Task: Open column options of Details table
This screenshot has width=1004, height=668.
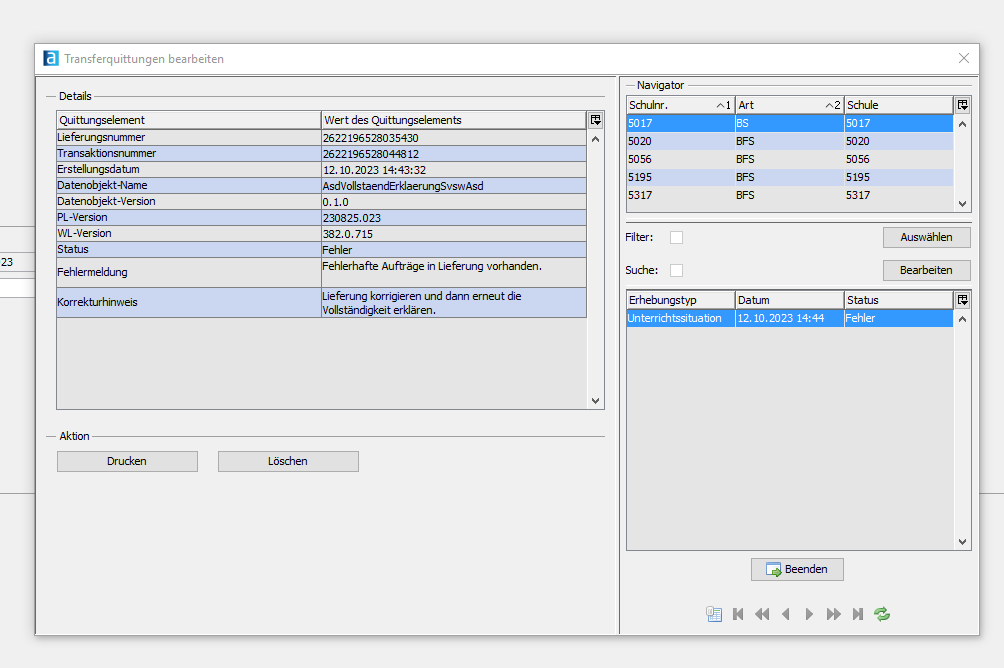Action: point(596,120)
